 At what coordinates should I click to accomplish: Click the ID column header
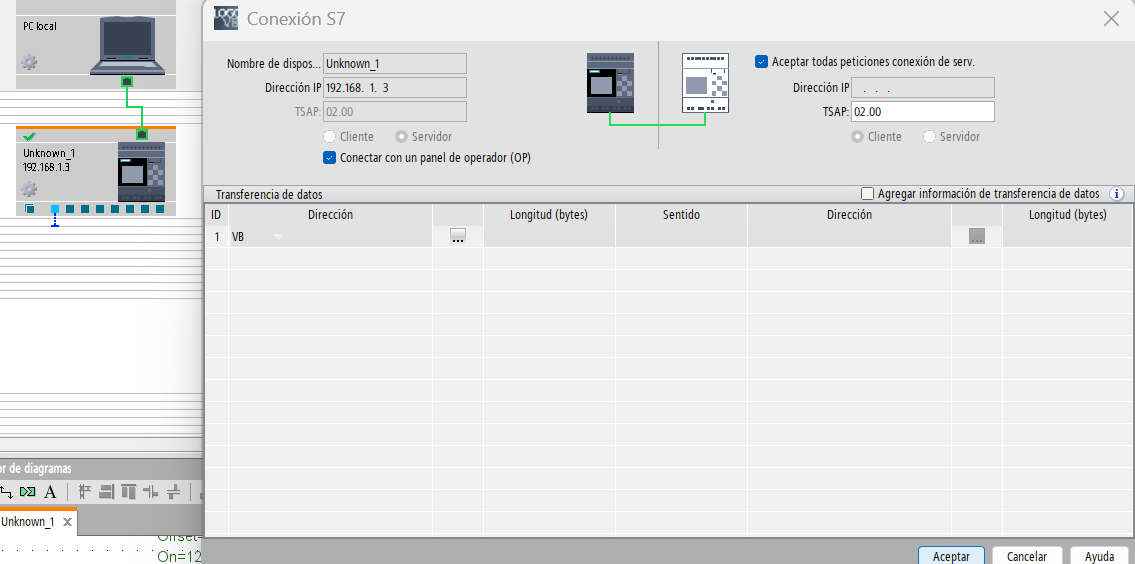point(216,214)
